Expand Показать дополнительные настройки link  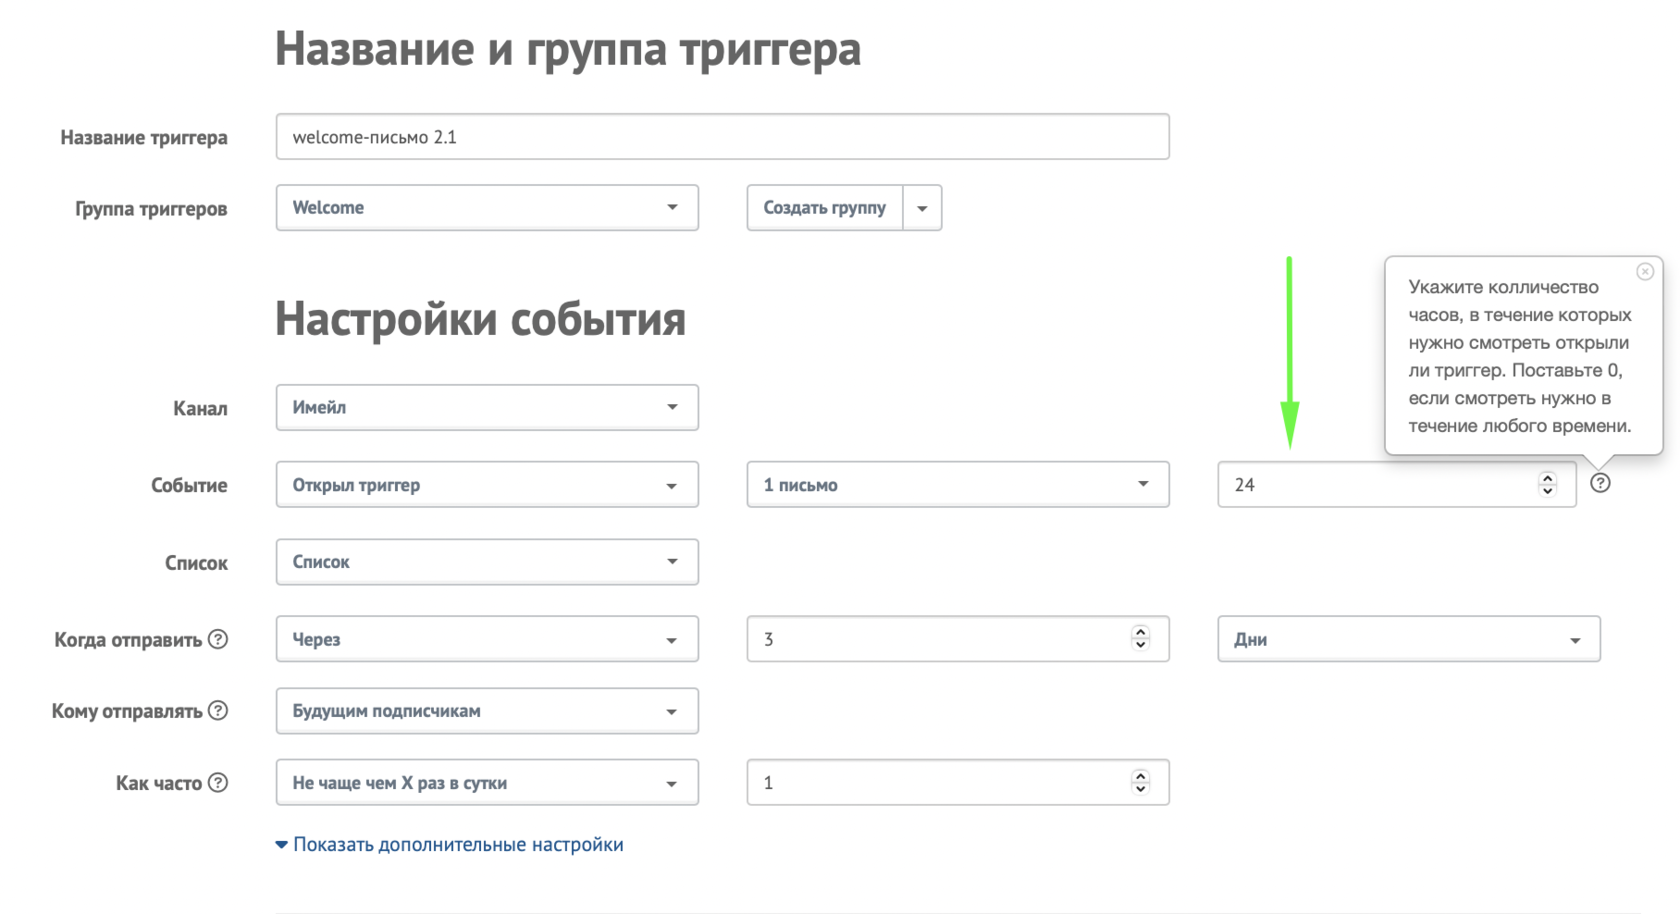450,845
